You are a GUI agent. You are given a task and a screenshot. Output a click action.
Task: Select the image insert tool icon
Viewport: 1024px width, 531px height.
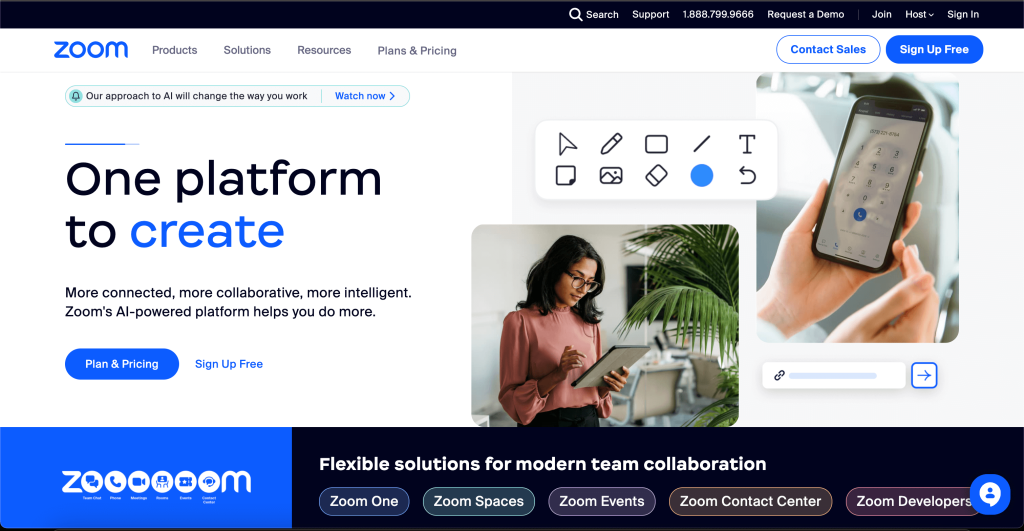[x=611, y=176]
